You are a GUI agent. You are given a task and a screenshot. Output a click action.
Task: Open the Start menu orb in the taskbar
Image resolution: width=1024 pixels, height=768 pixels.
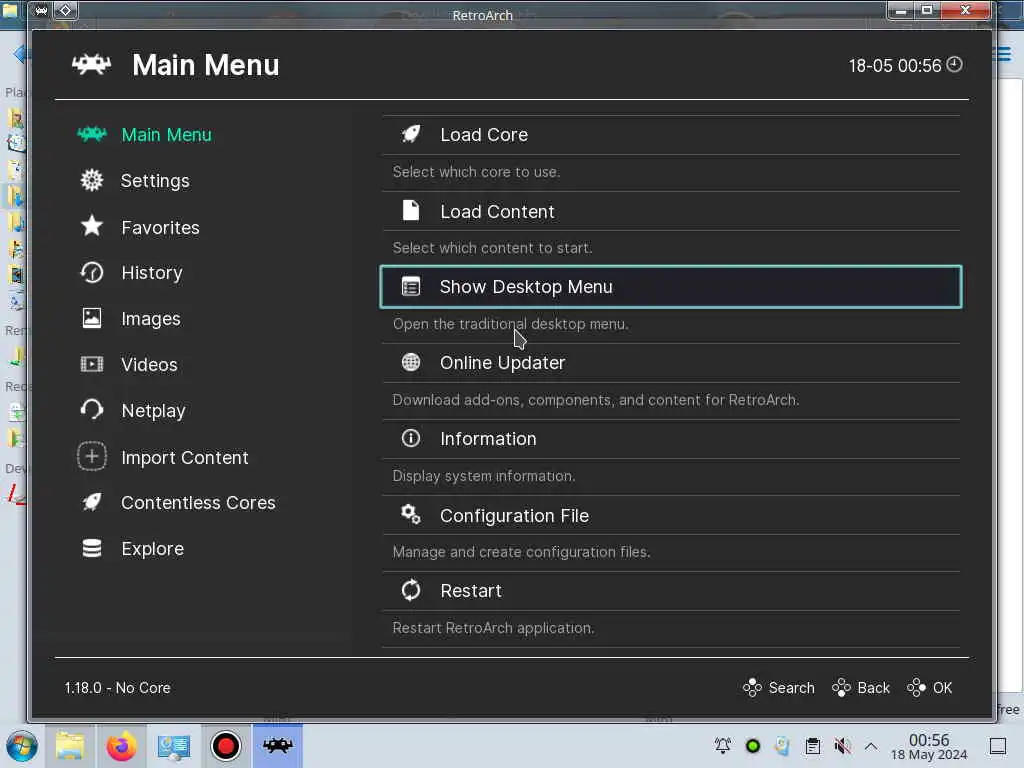(x=22, y=746)
